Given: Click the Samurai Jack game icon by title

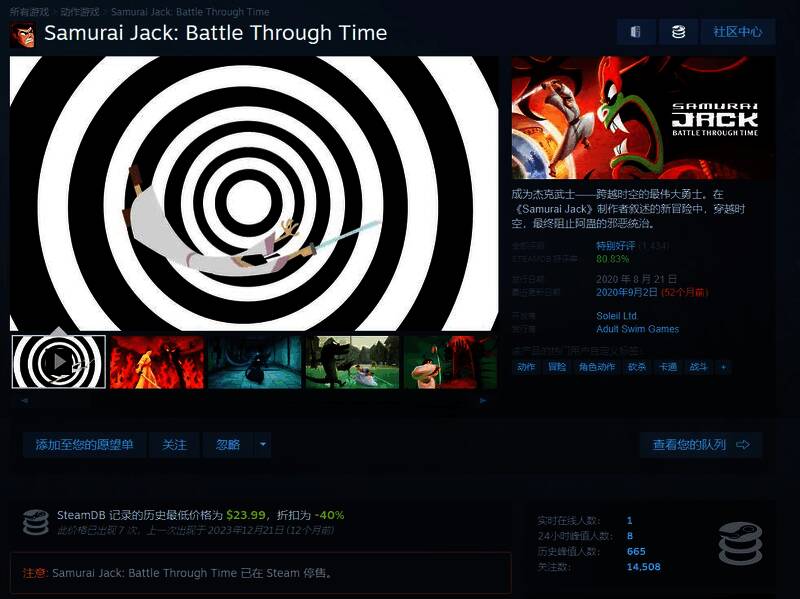Looking at the screenshot, I should 22,34.
